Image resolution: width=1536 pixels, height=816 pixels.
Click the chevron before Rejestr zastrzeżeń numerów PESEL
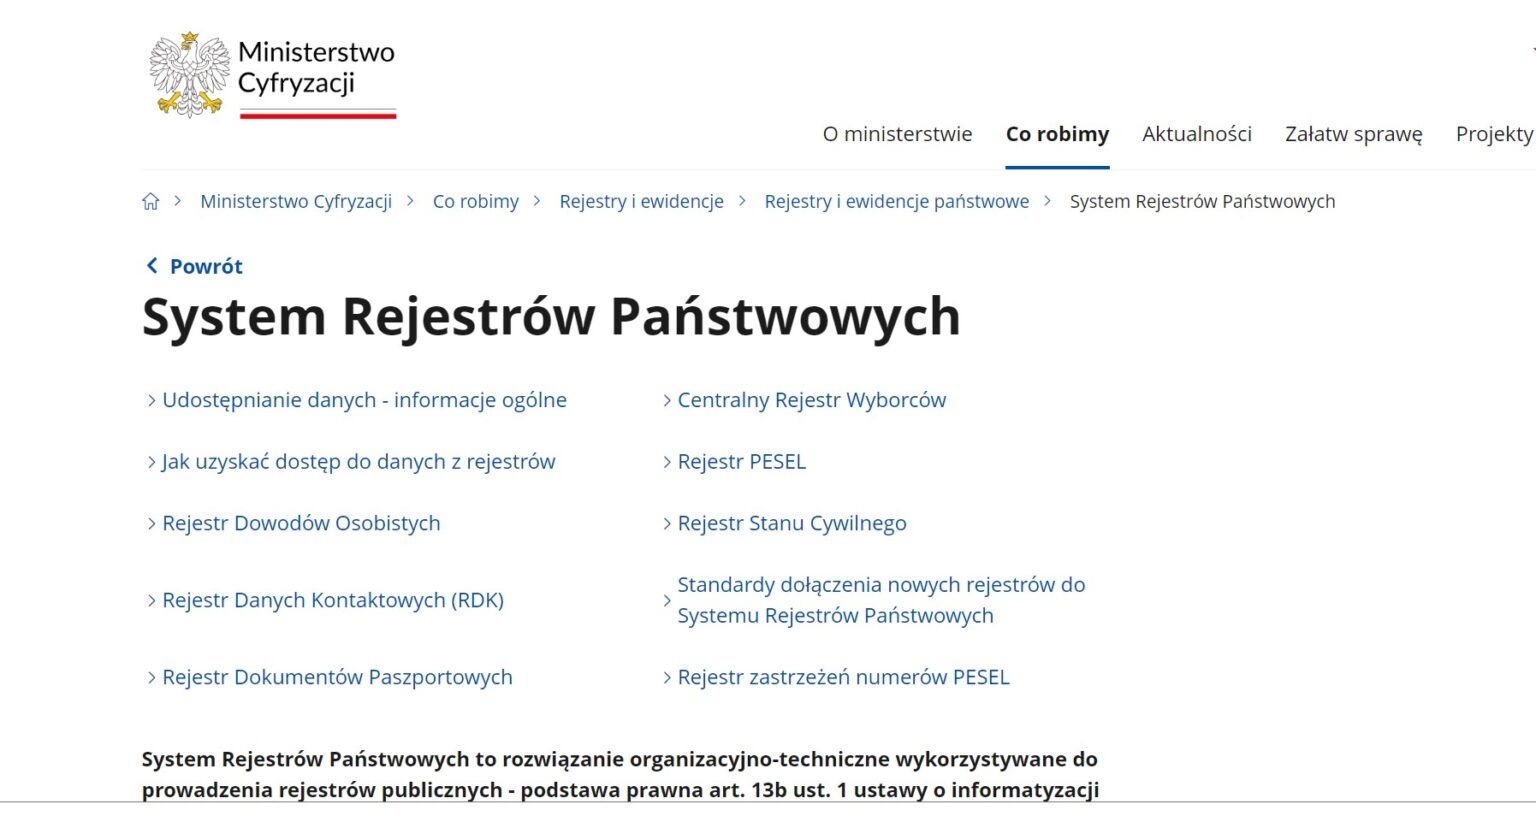pyautogui.click(x=667, y=677)
